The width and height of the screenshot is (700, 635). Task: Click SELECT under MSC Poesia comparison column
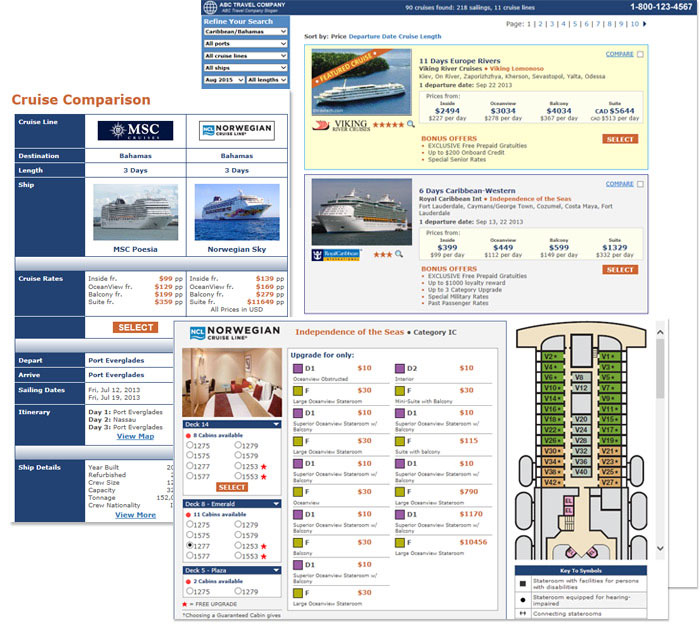coord(135,327)
